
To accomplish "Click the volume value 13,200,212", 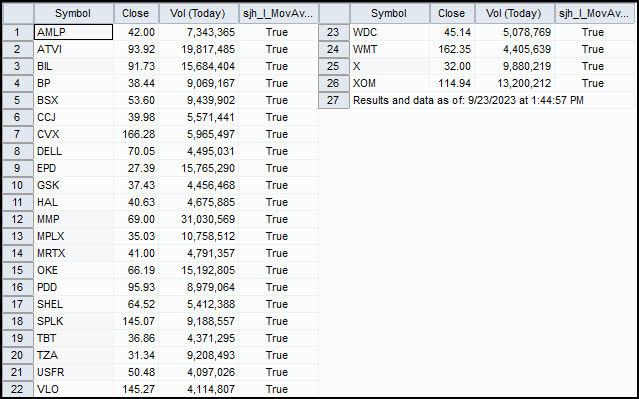I will point(524,83).
